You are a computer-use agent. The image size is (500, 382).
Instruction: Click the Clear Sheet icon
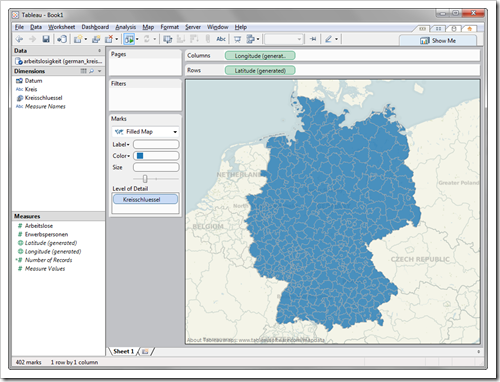(x=109, y=39)
